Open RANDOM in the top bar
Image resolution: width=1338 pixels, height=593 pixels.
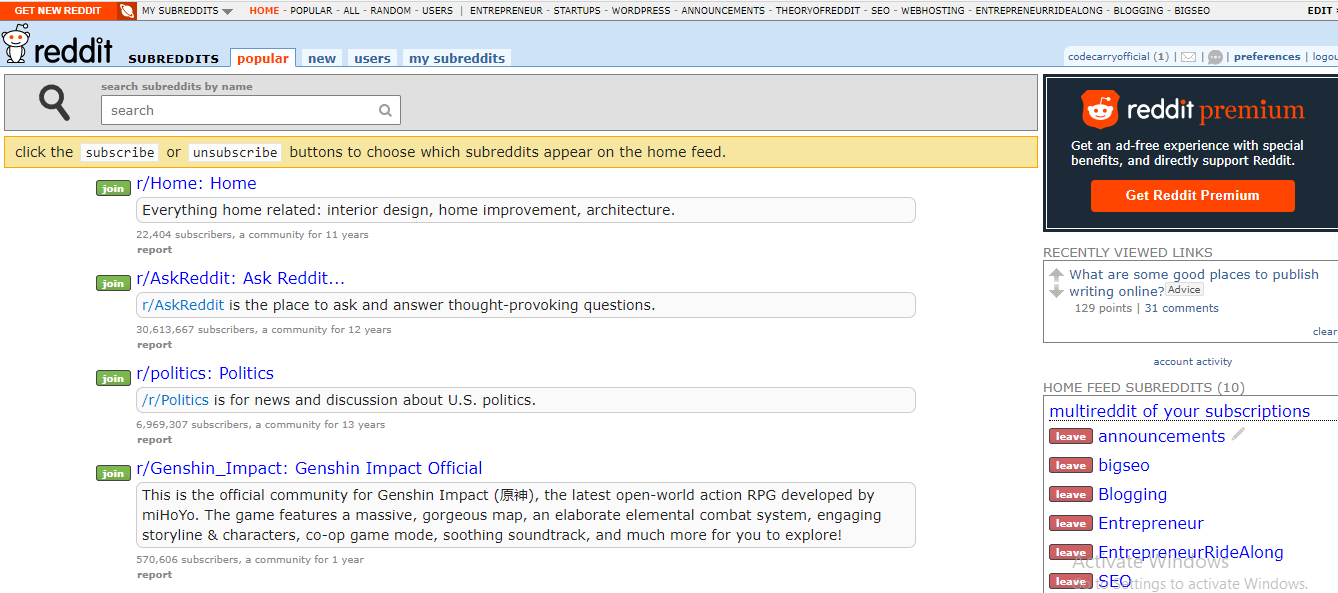click(x=390, y=11)
